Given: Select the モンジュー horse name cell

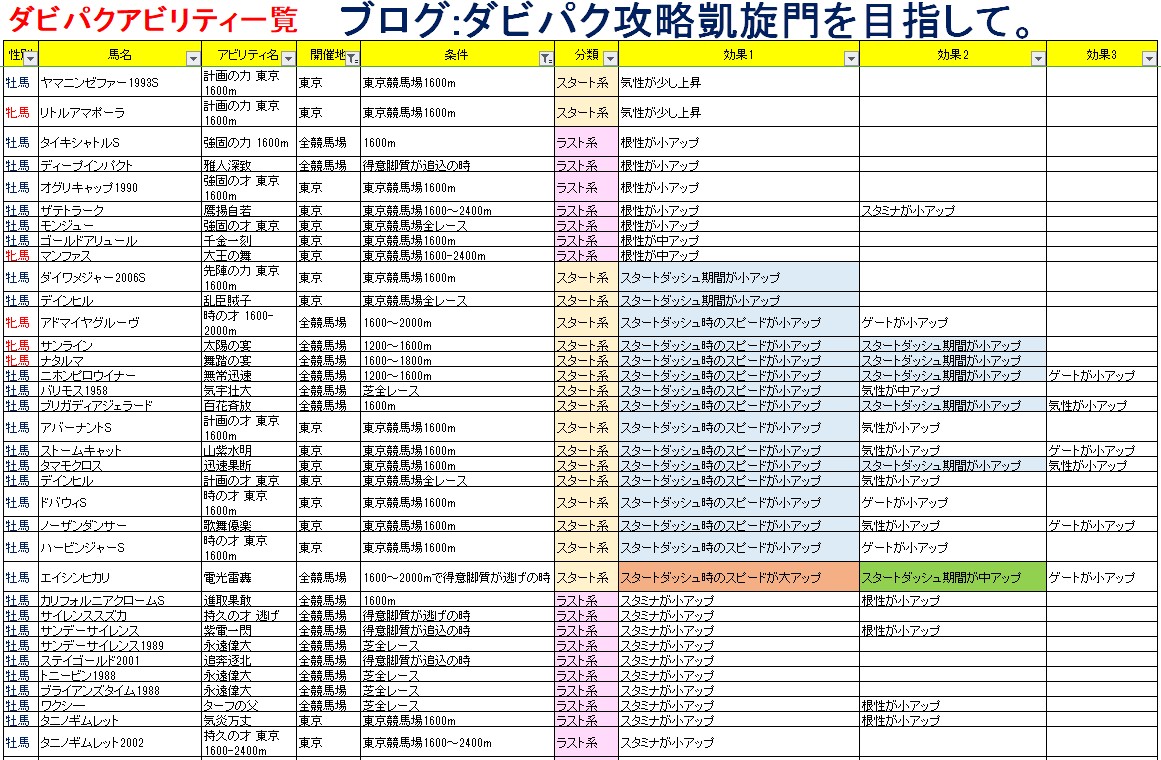Looking at the screenshot, I should [x=120, y=225].
